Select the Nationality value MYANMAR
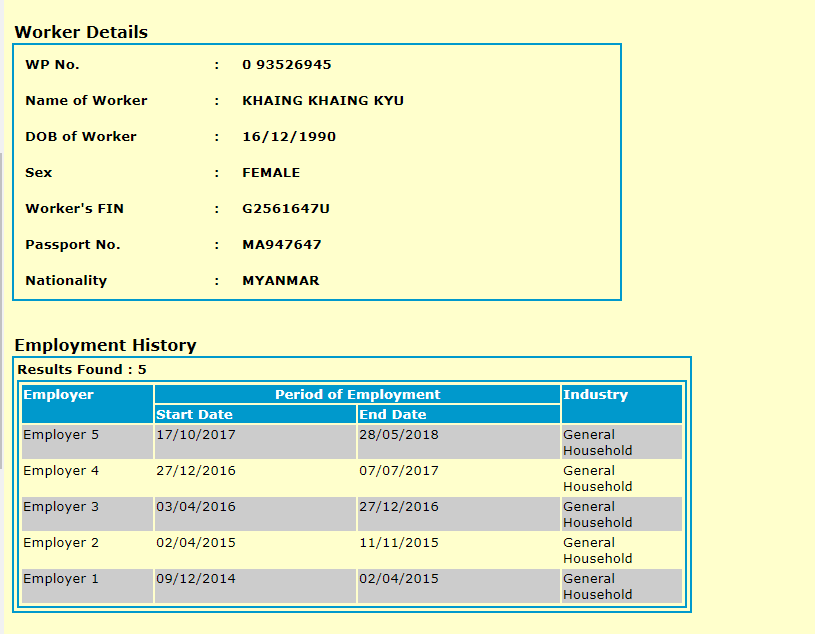The height and width of the screenshot is (634, 815). pos(280,281)
